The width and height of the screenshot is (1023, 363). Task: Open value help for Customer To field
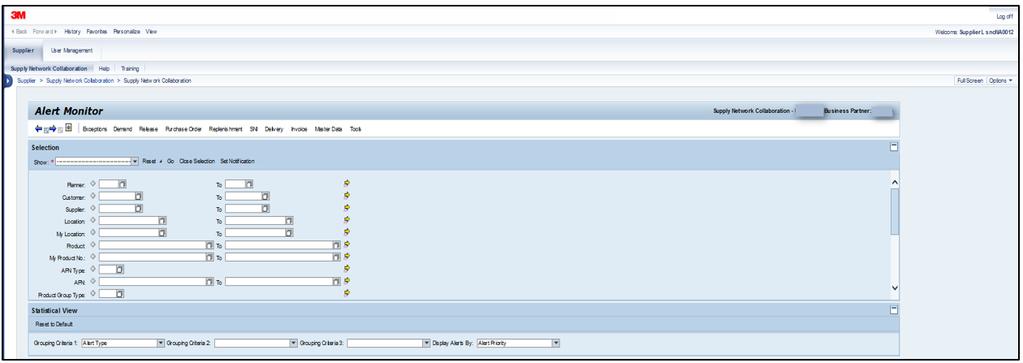[266, 196]
